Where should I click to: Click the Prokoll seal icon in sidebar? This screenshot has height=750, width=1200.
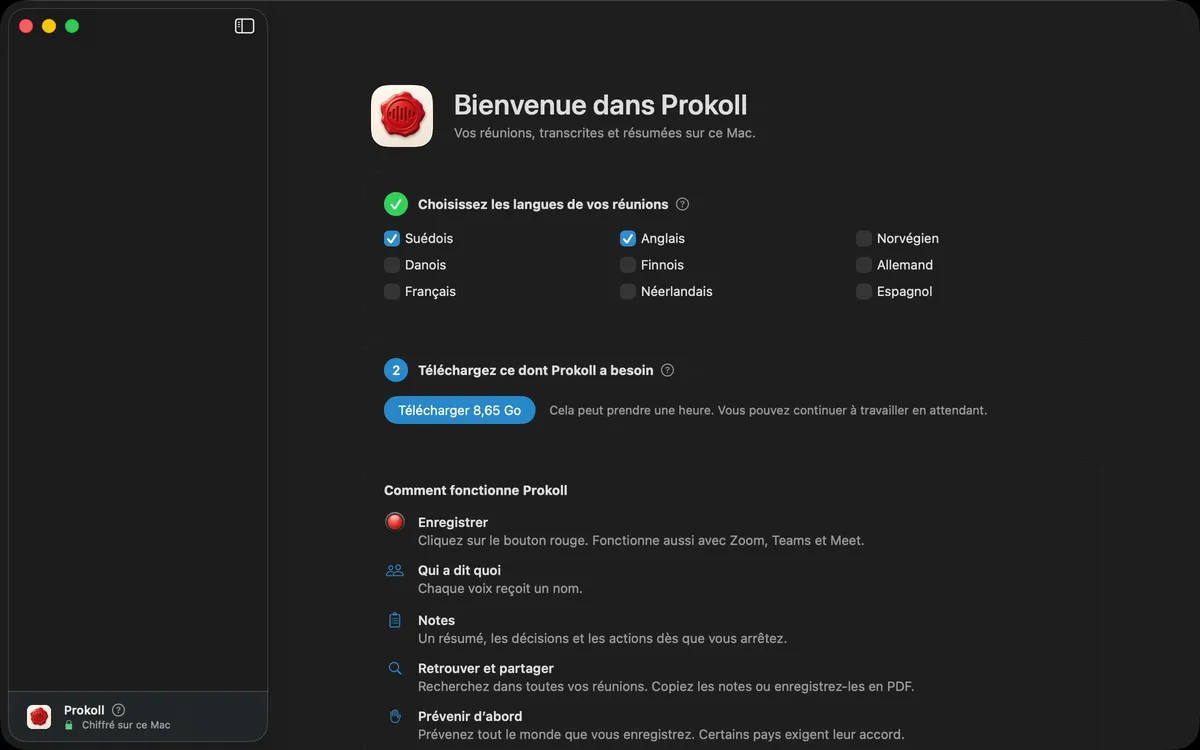click(39, 717)
